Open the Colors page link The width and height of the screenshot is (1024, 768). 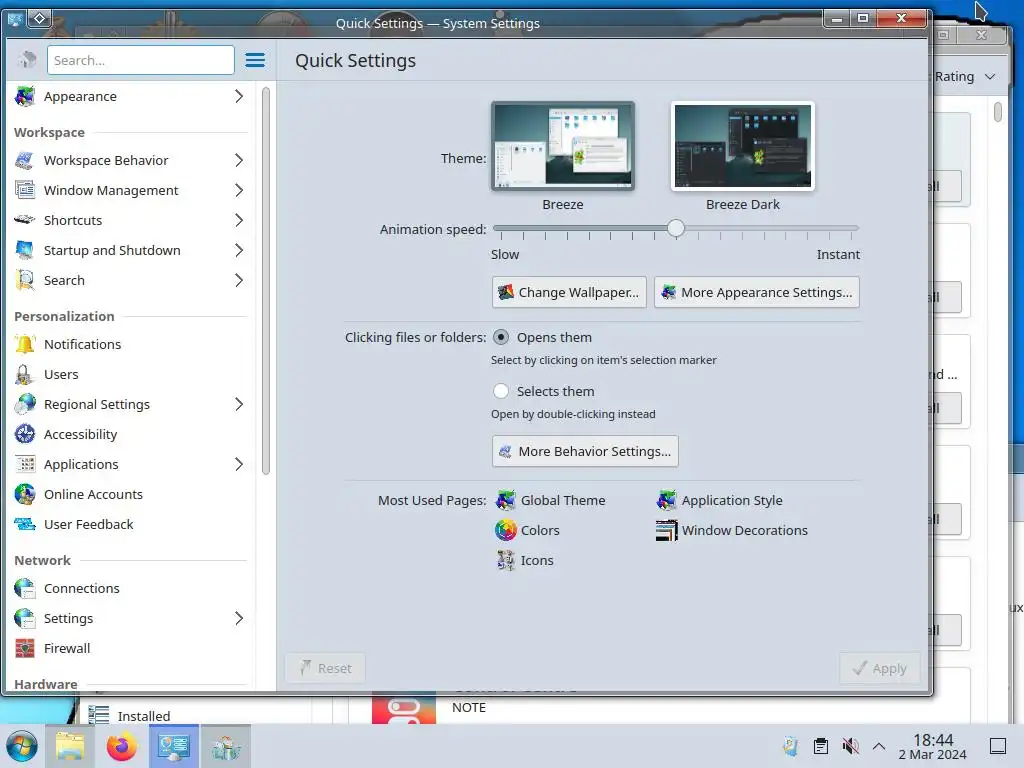click(x=540, y=530)
